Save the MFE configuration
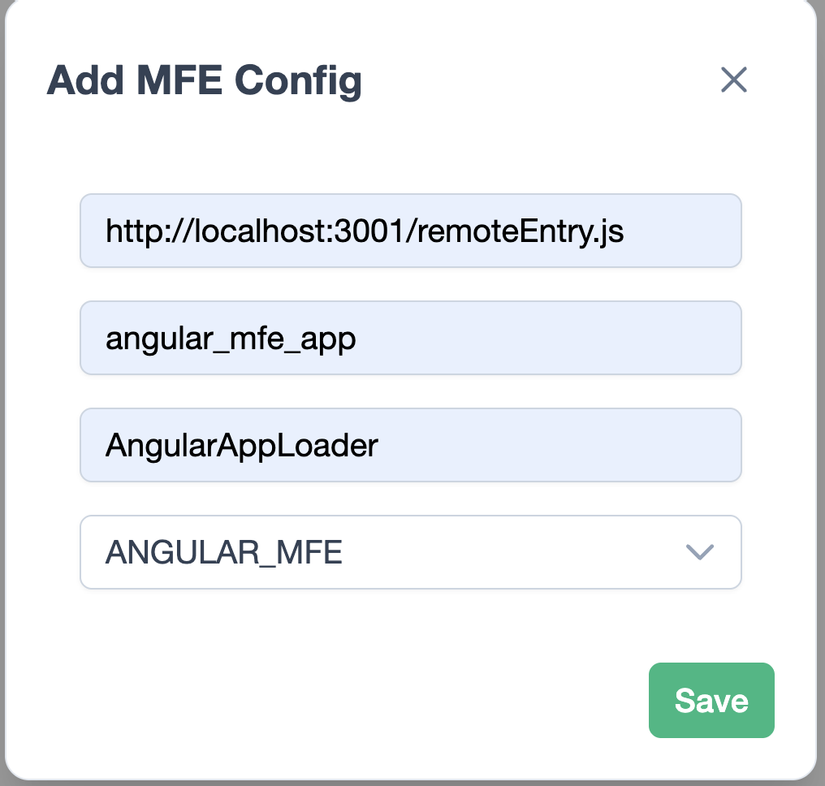 (711, 700)
